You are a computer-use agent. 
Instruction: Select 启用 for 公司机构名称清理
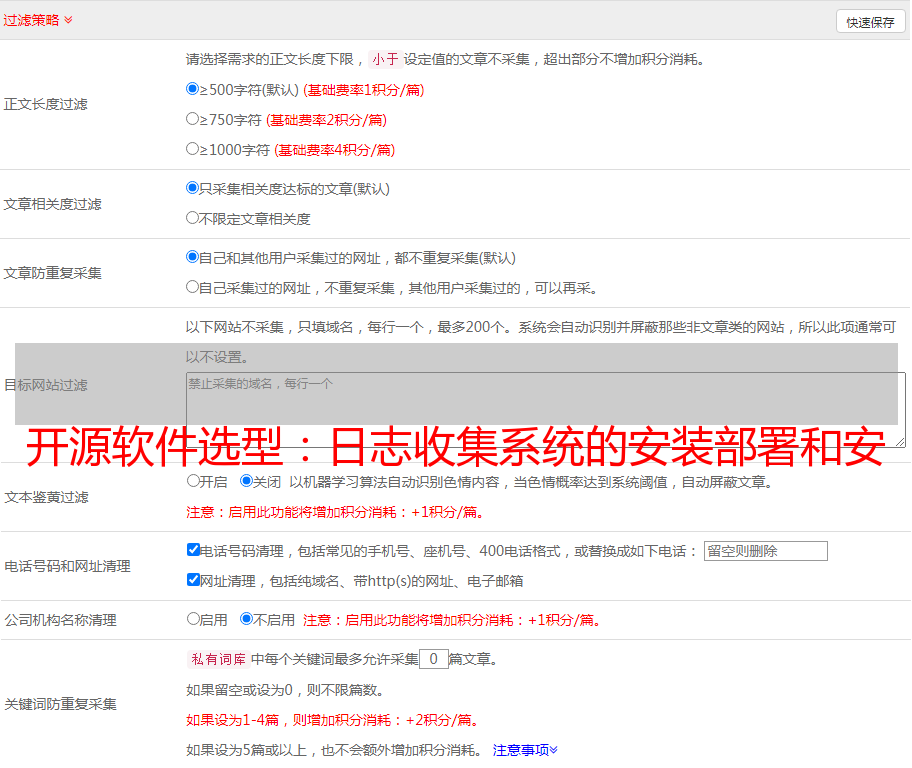click(193, 619)
